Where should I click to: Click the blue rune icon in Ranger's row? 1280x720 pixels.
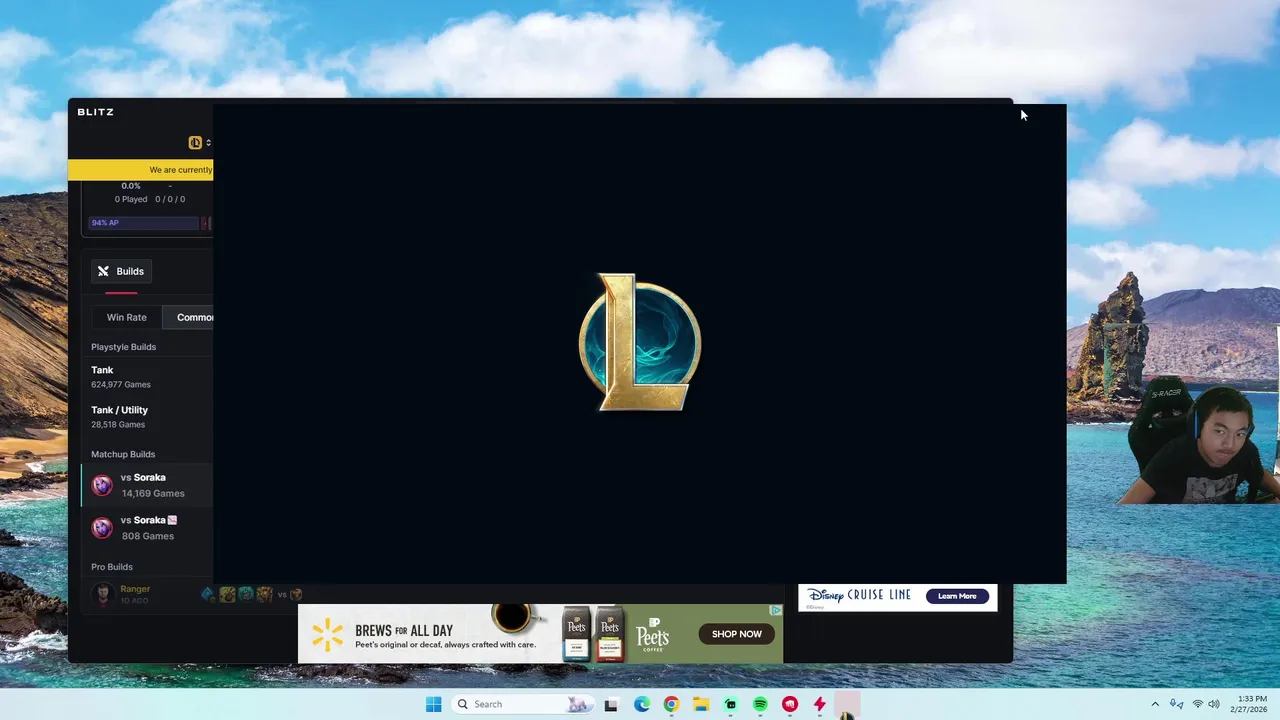click(207, 594)
